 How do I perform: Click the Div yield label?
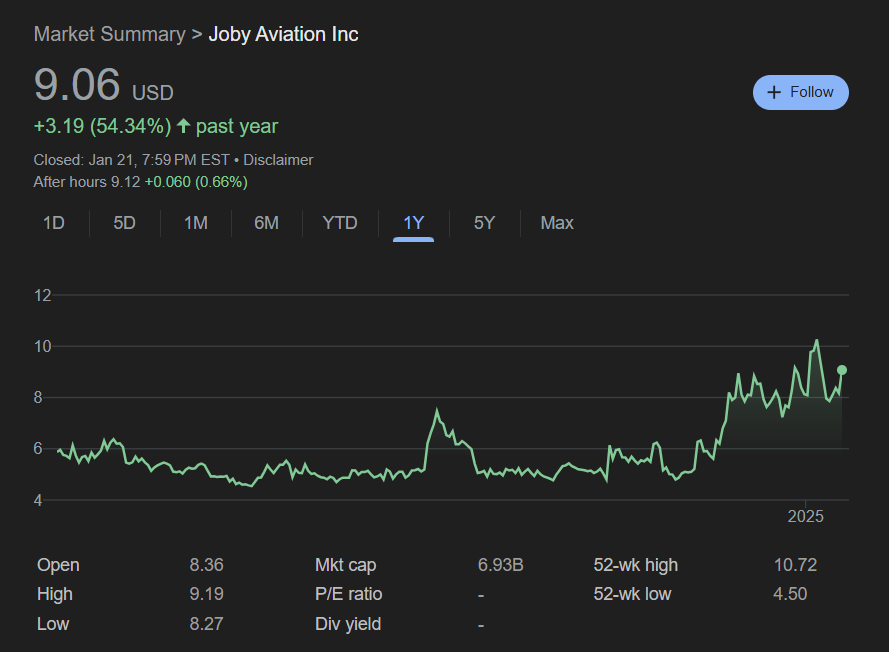coord(348,624)
